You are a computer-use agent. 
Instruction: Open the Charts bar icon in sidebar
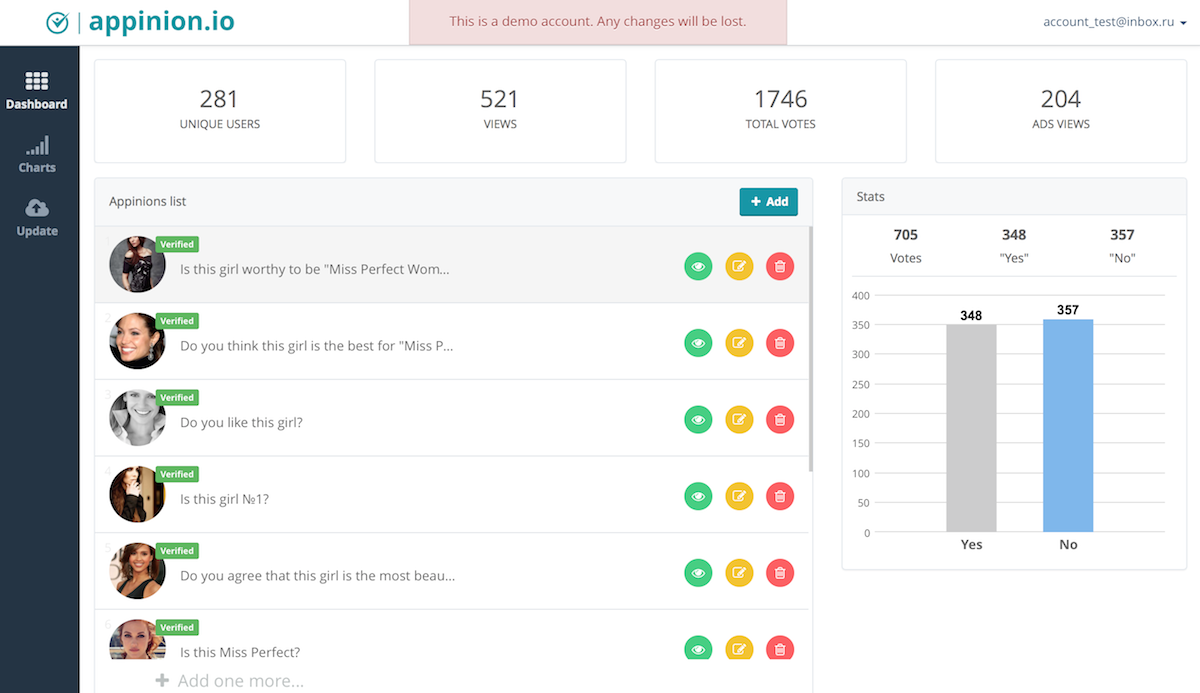click(x=37, y=147)
